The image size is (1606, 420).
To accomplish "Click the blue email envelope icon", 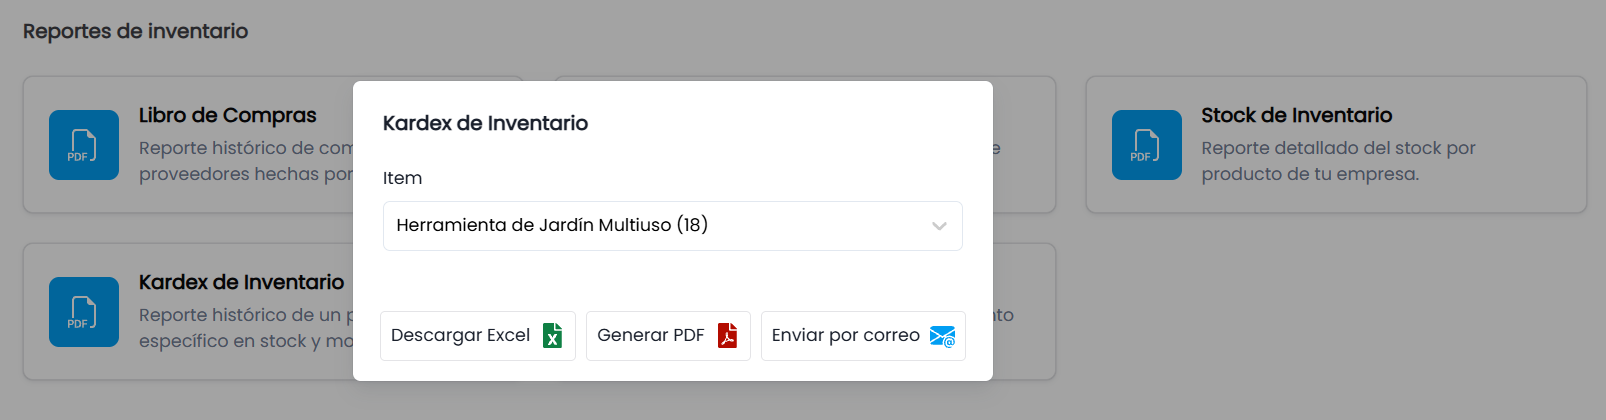I will (942, 336).
